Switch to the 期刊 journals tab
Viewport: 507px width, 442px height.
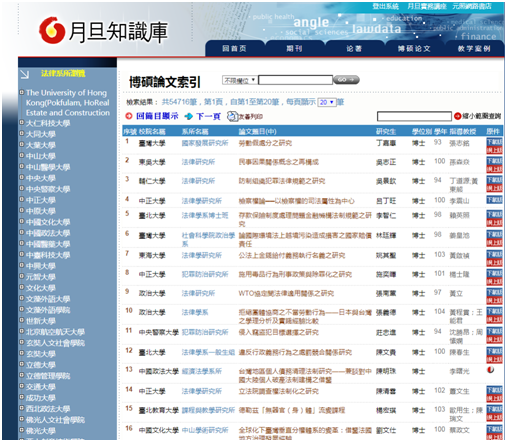(x=294, y=49)
